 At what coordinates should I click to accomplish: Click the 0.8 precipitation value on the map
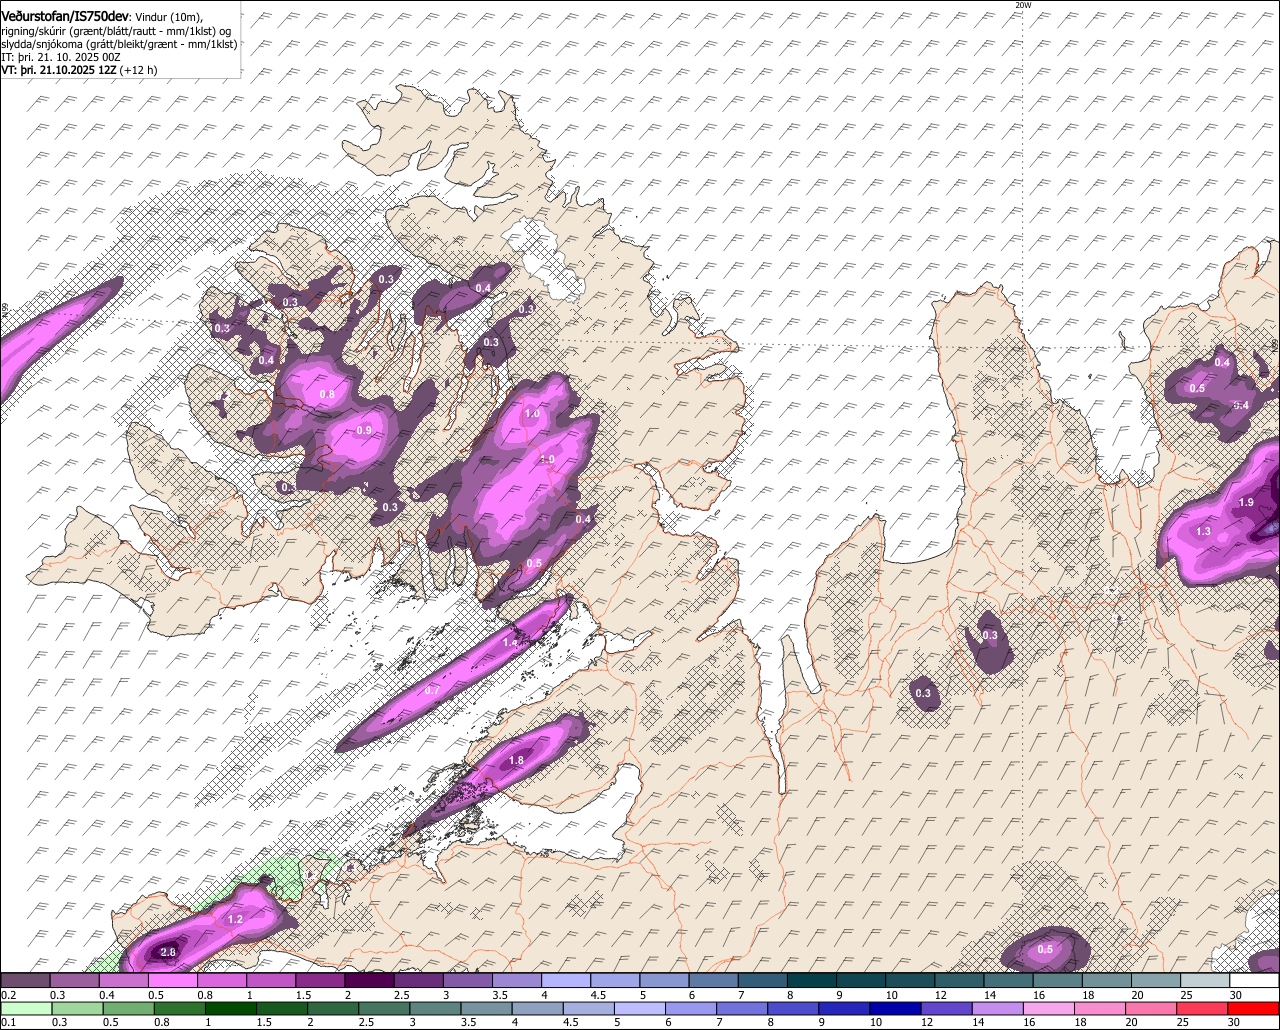(x=327, y=394)
